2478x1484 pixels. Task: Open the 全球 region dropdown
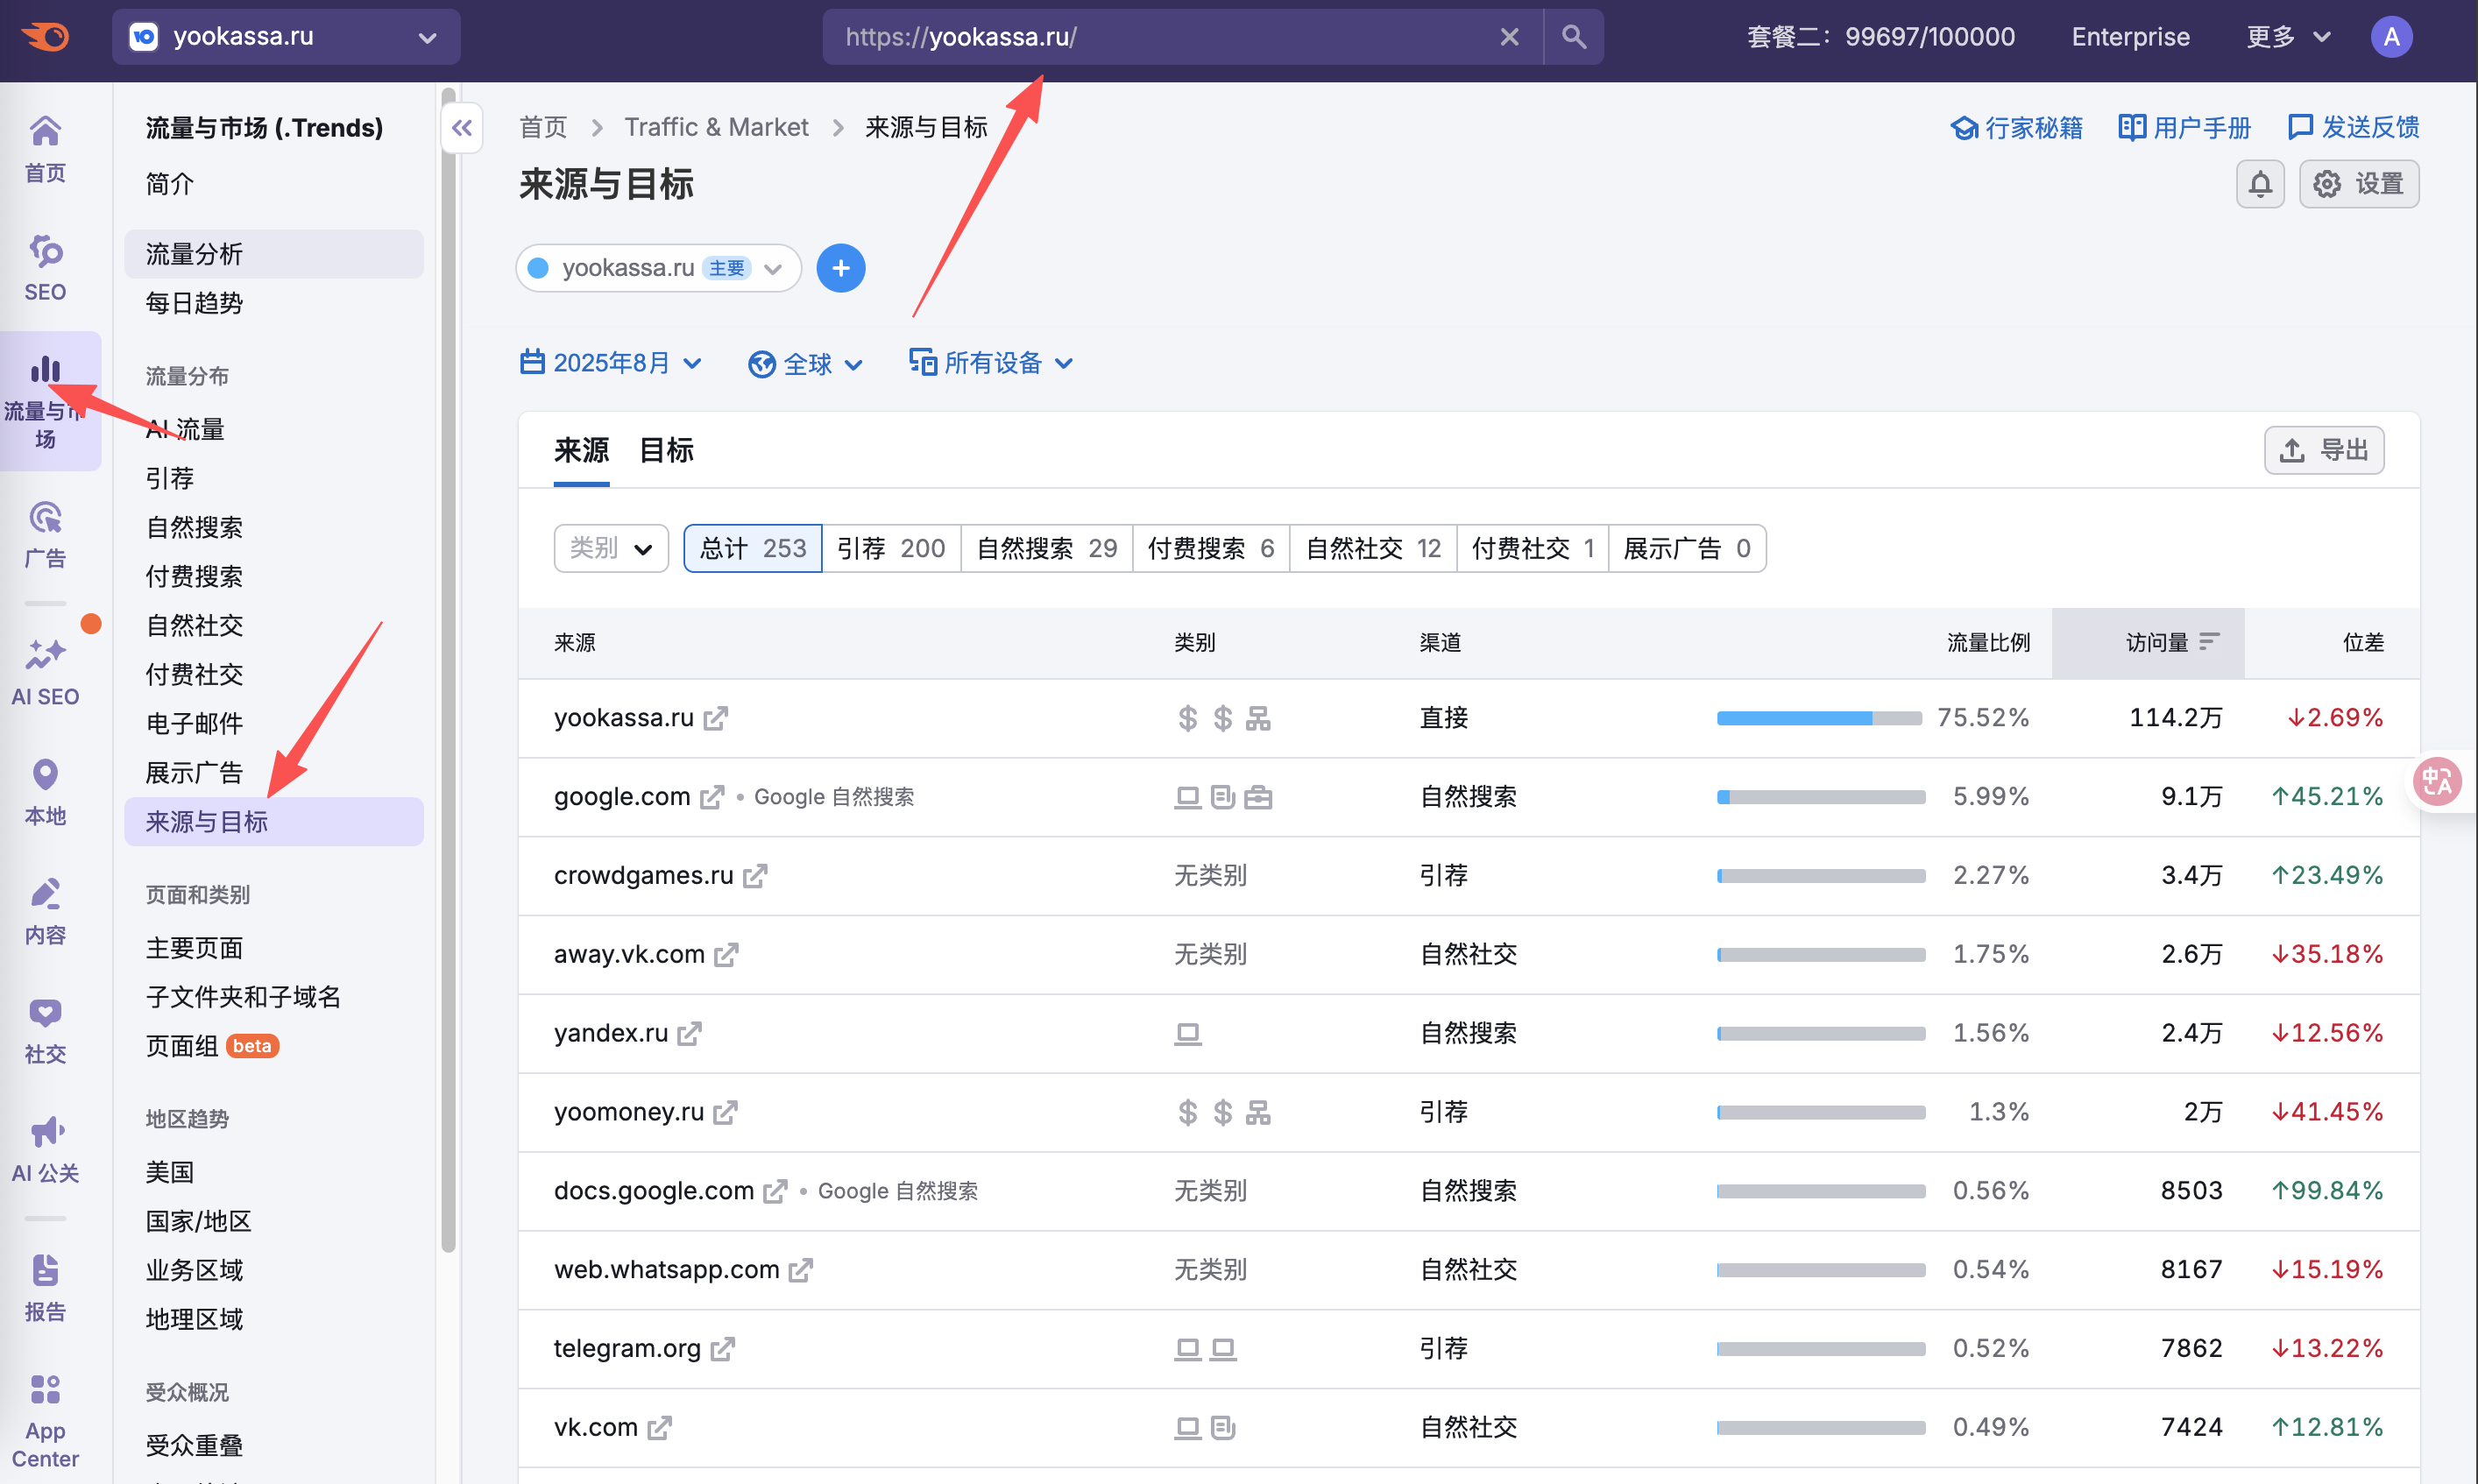pyautogui.click(x=805, y=363)
